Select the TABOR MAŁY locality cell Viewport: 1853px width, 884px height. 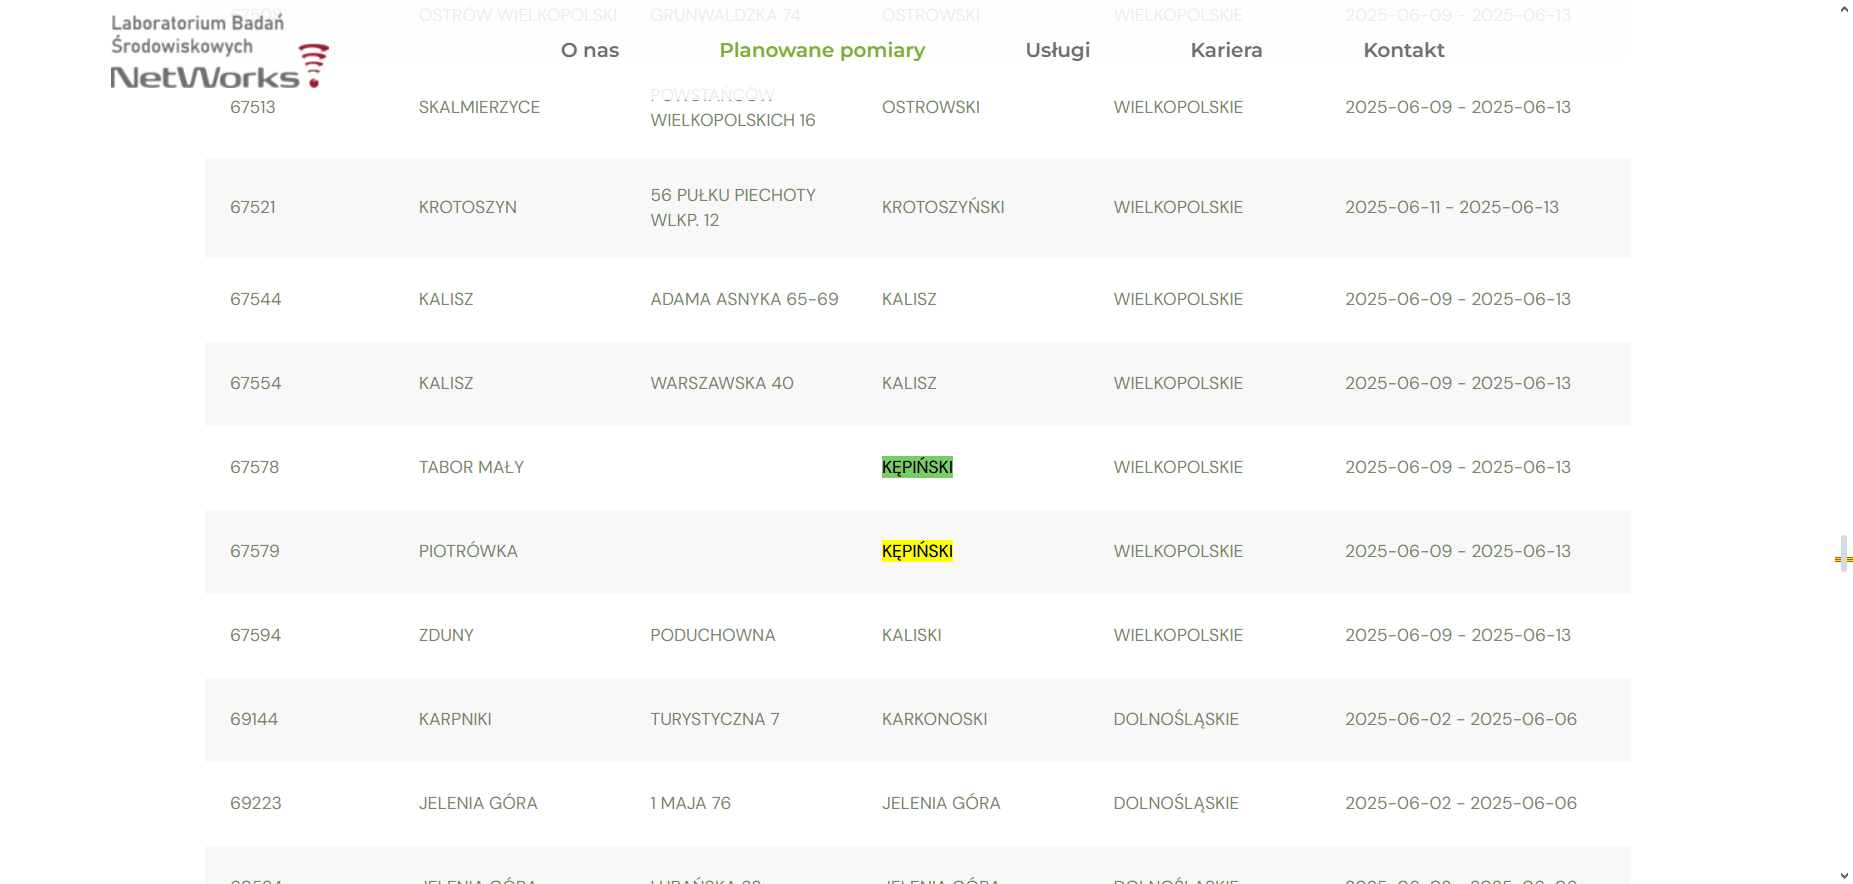tap(471, 467)
